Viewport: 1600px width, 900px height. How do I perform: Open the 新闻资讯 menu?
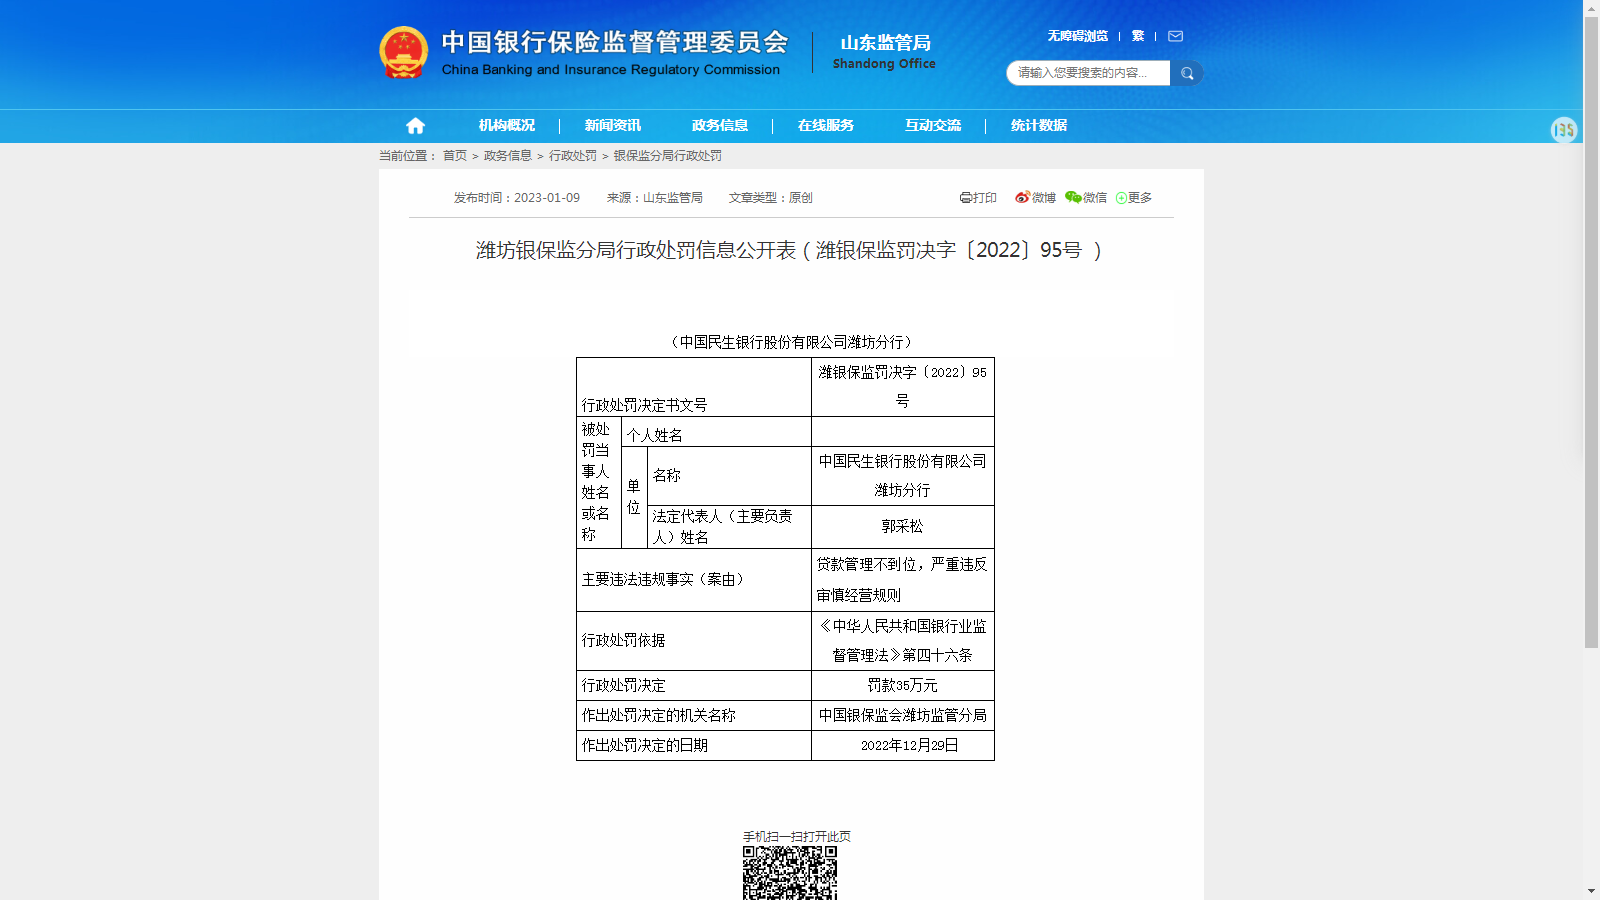[x=613, y=125]
